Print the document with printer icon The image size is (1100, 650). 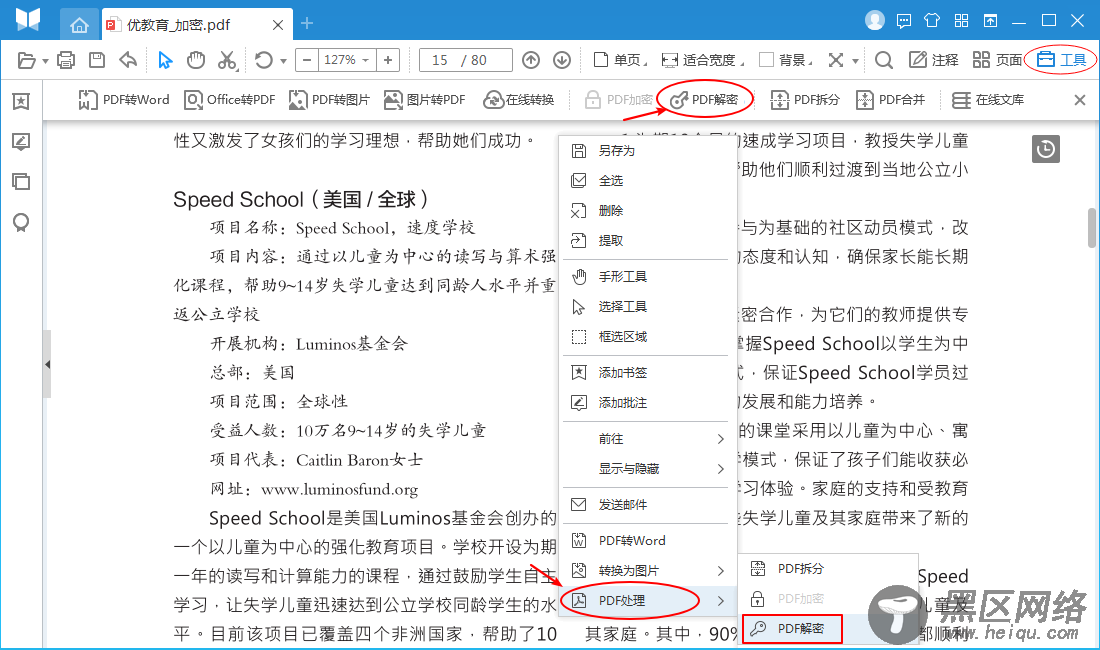point(66,60)
